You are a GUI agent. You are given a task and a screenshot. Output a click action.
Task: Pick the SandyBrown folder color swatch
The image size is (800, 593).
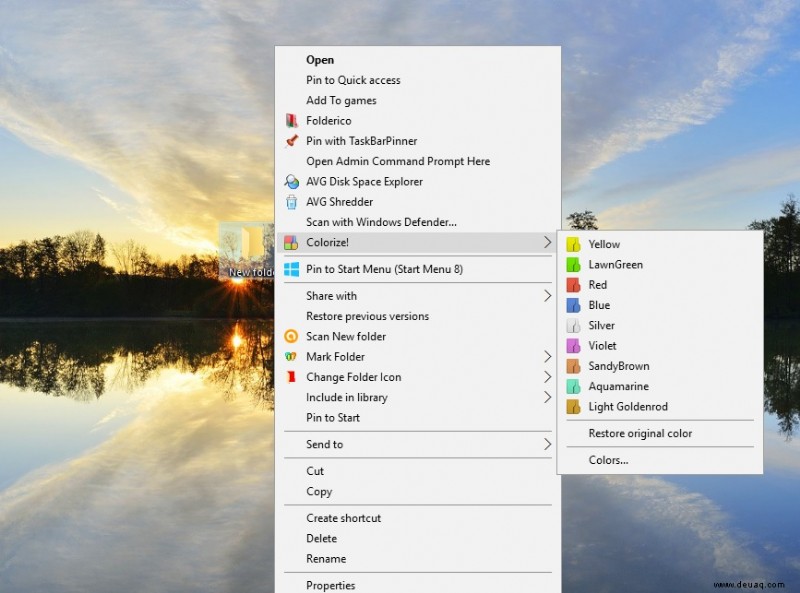[x=573, y=366]
